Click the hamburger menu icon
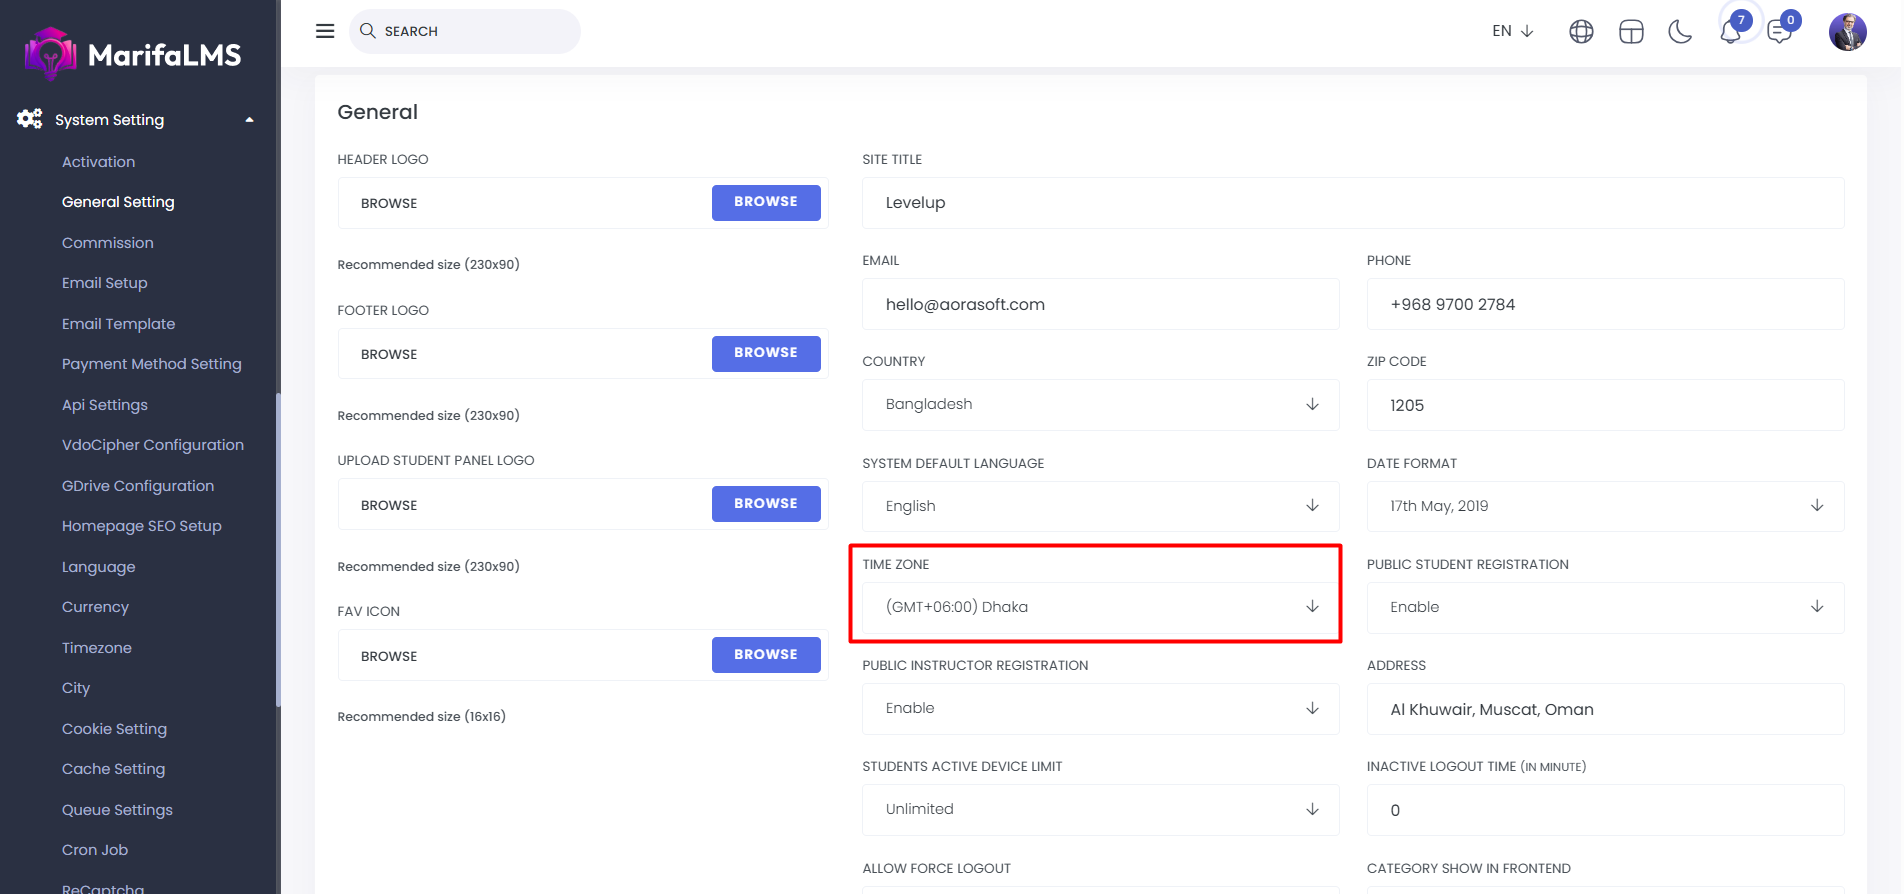Image resolution: width=1904 pixels, height=894 pixels. [x=325, y=31]
